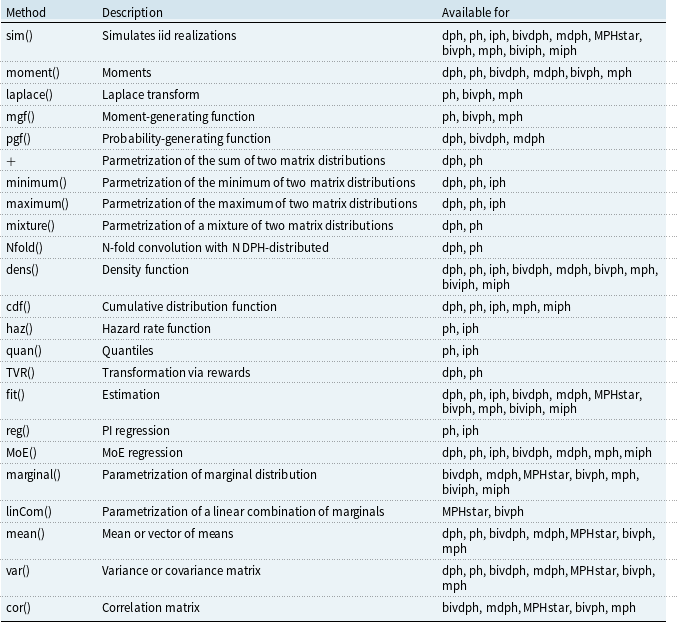Image resolution: width=678 pixels, height=622 pixels.
Task: Click the Method column header
Action: tap(26, 13)
